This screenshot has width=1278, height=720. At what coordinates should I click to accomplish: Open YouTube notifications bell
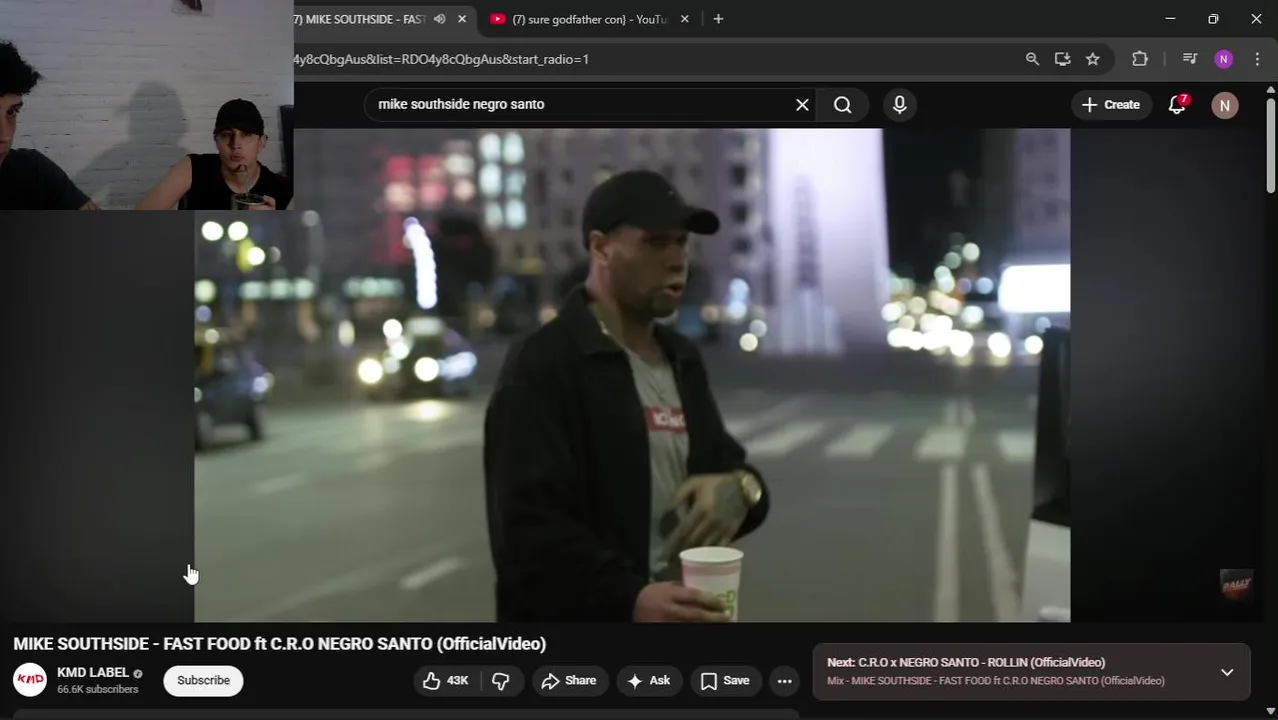[x=1178, y=104]
